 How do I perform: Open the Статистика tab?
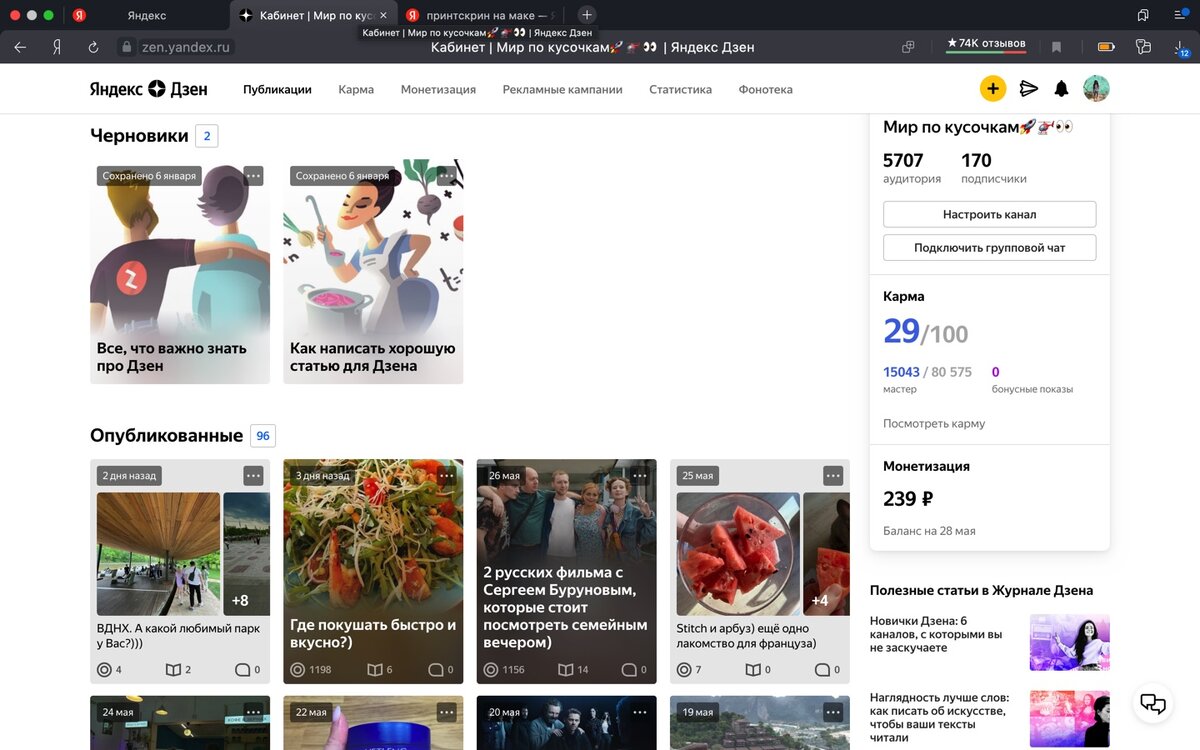680,89
